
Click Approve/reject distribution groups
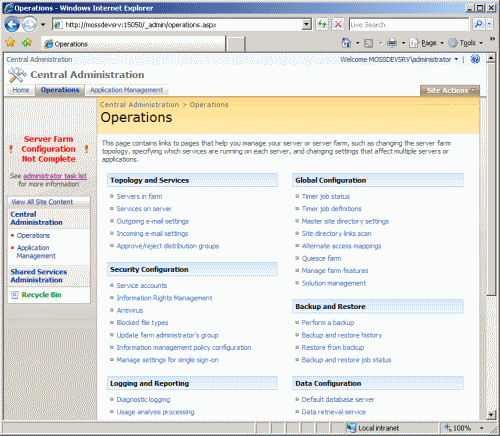tap(168, 246)
